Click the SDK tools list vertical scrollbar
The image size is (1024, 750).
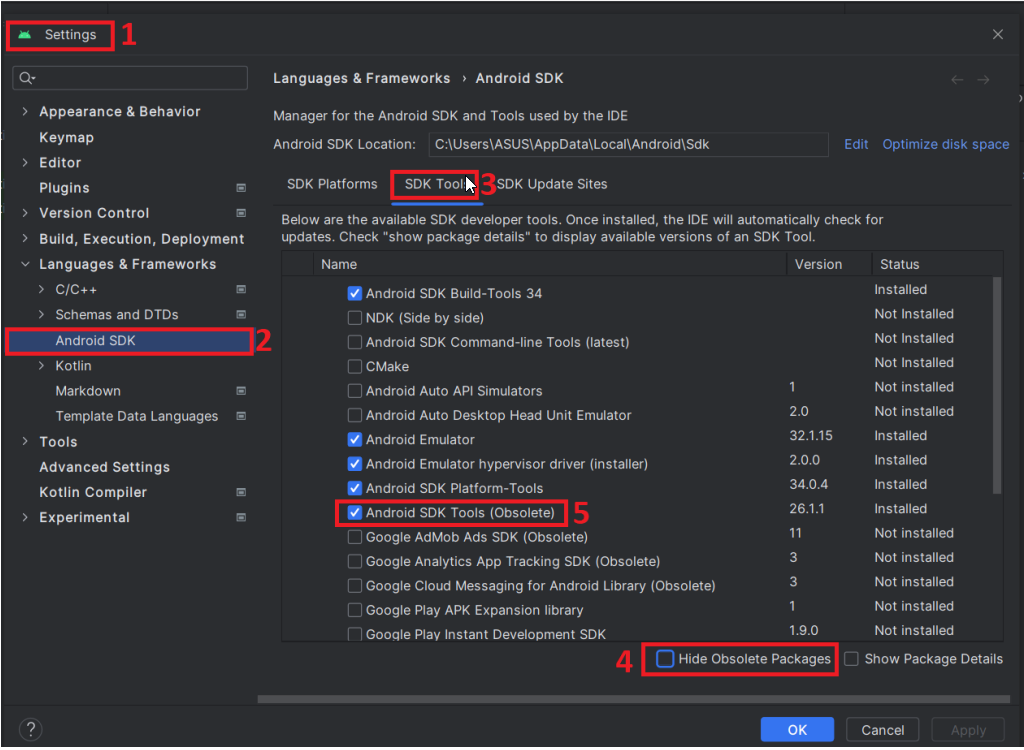click(997, 385)
